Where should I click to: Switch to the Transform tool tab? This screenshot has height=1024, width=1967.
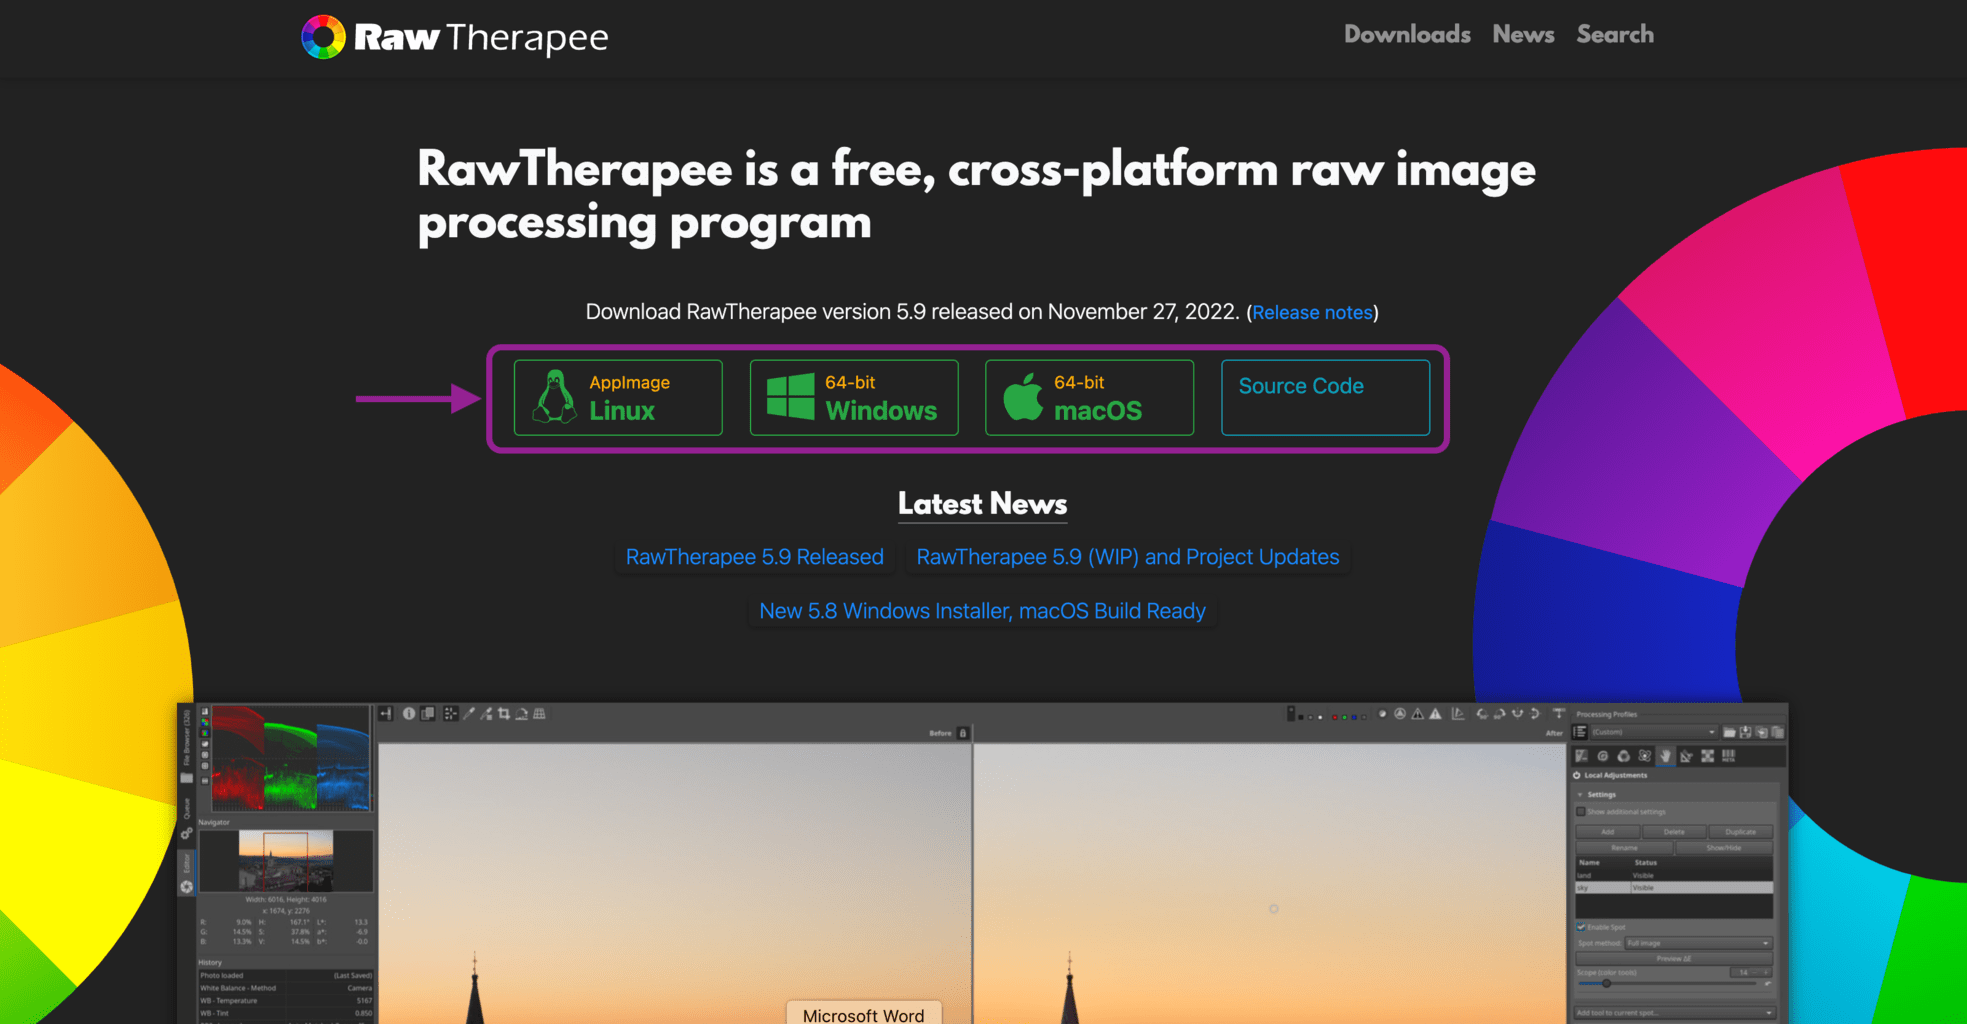[1687, 756]
